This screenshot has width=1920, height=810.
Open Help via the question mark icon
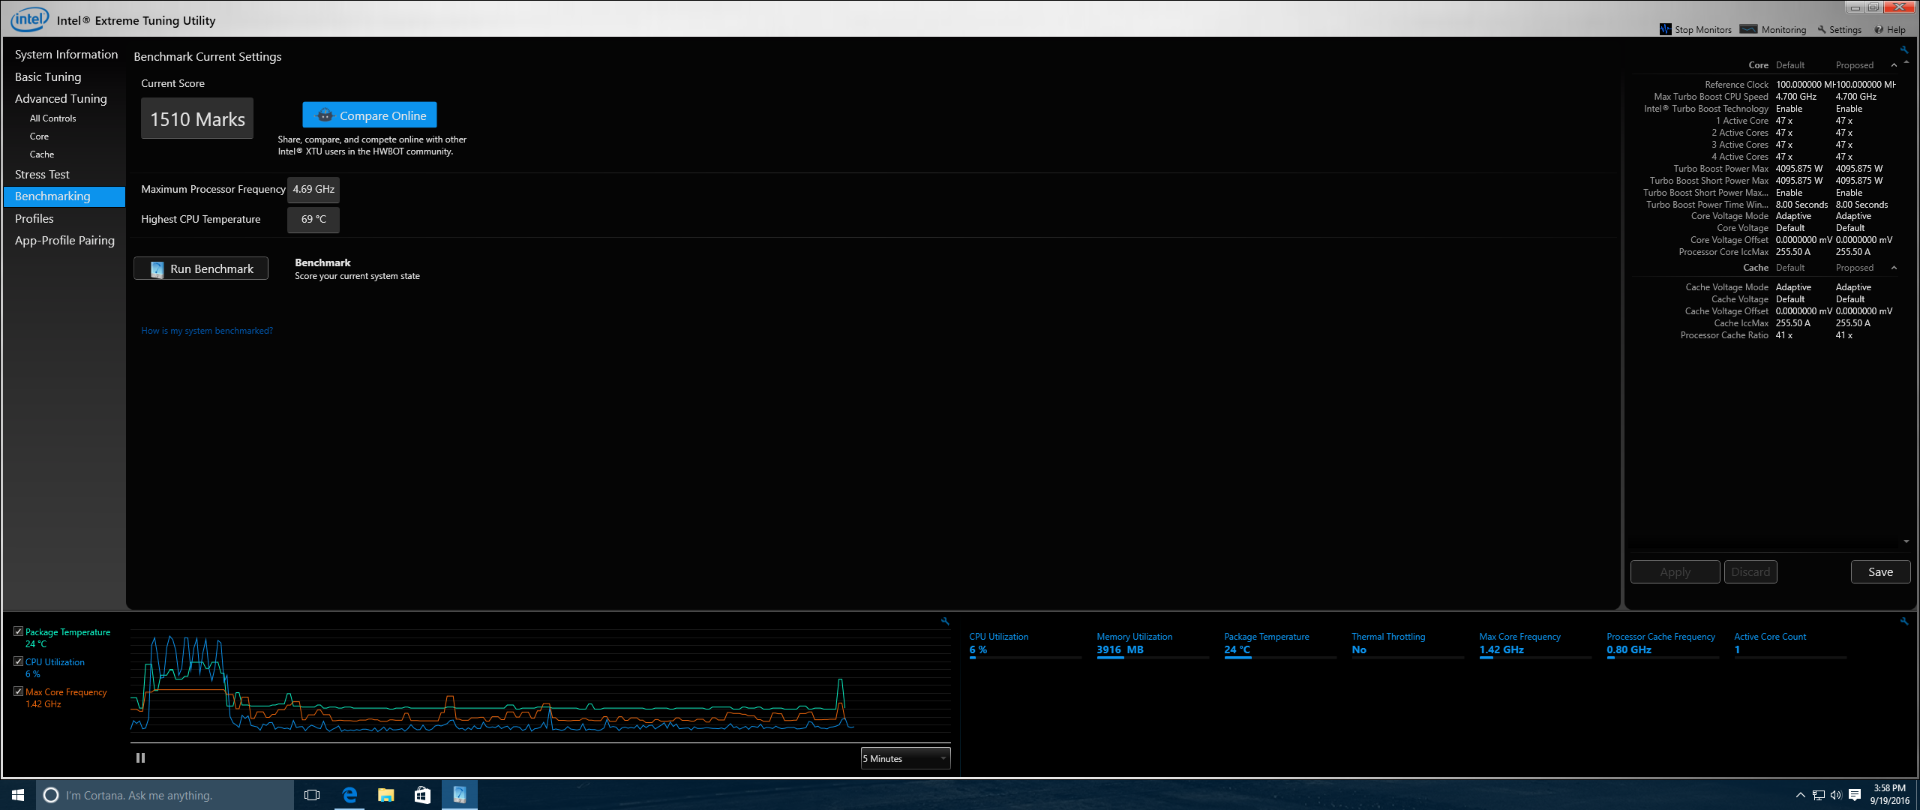coord(1879,29)
